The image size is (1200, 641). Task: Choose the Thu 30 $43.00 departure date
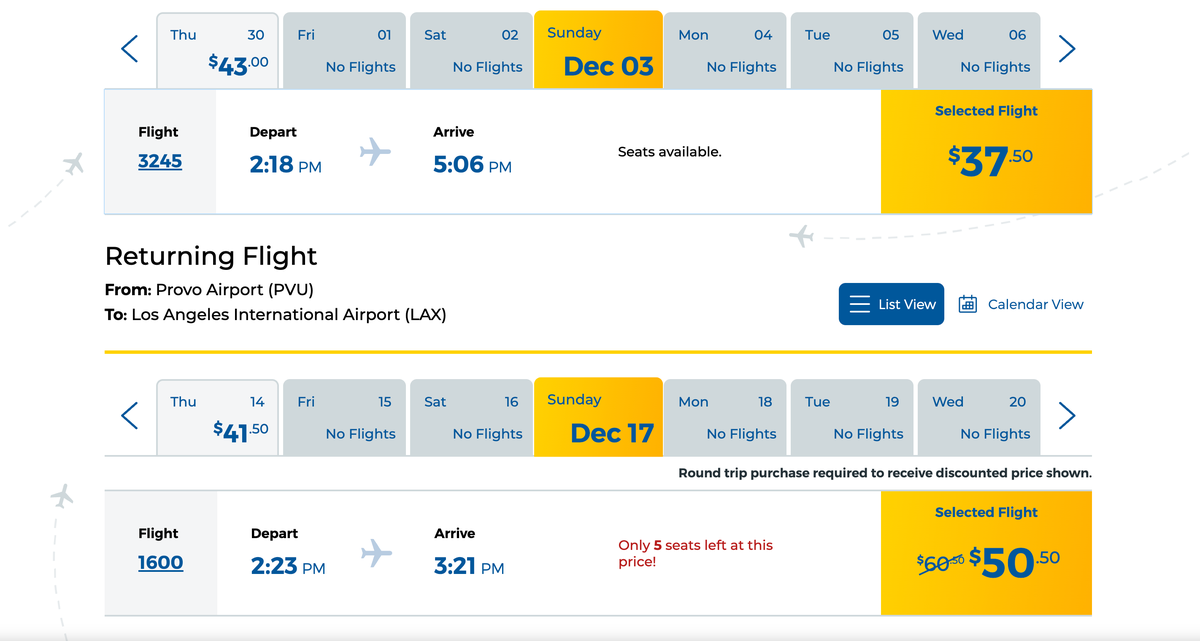coord(217,49)
